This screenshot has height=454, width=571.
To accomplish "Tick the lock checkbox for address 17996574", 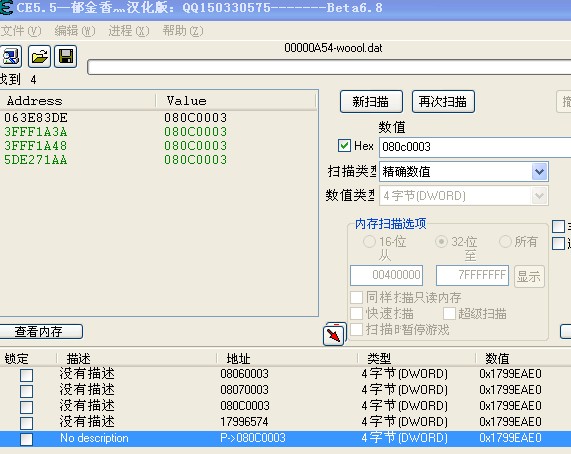I will click(26, 423).
